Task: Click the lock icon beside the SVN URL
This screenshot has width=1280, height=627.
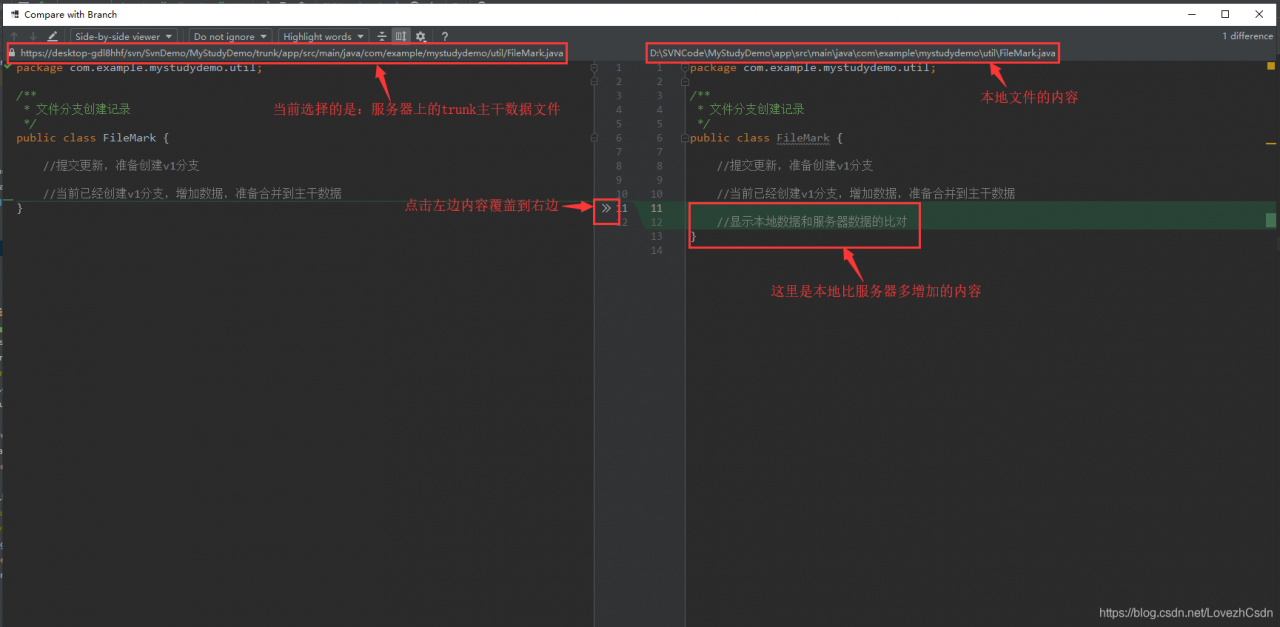Action: (x=12, y=52)
